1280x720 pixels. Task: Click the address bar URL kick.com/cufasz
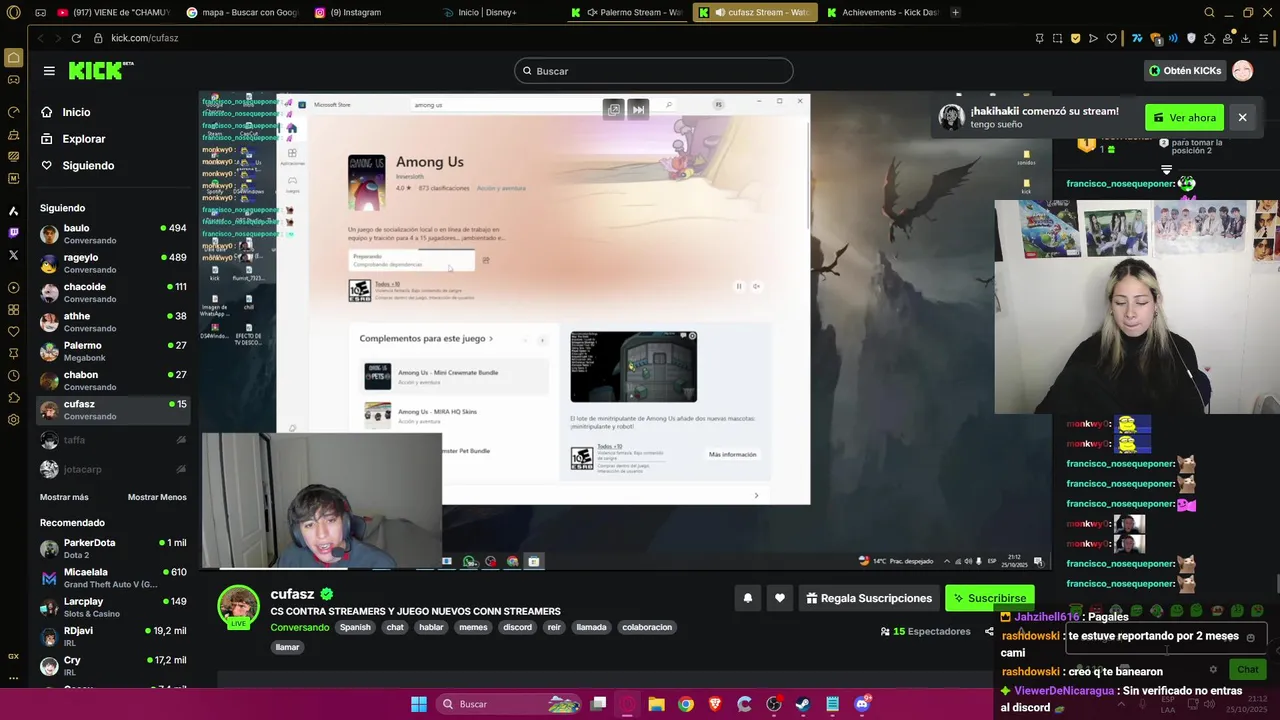coord(145,38)
